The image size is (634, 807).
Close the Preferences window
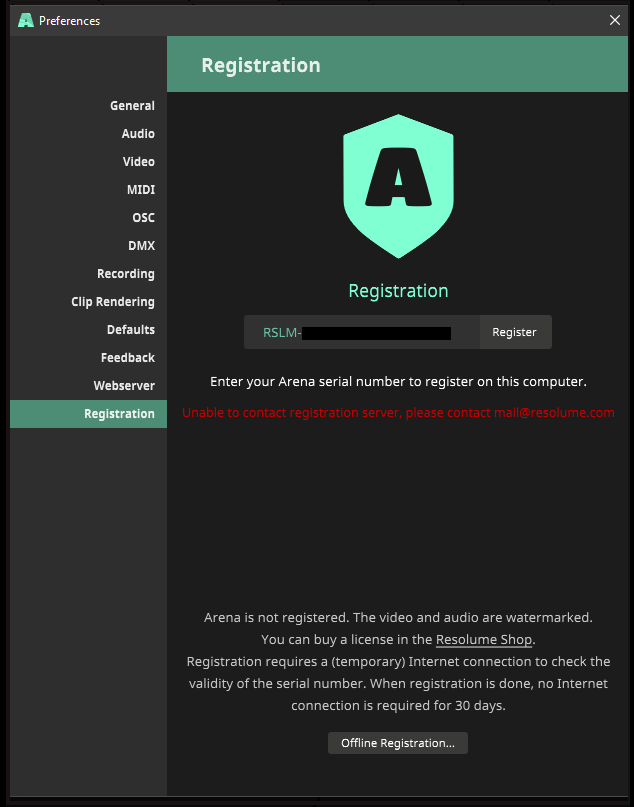tap(615, 20)
